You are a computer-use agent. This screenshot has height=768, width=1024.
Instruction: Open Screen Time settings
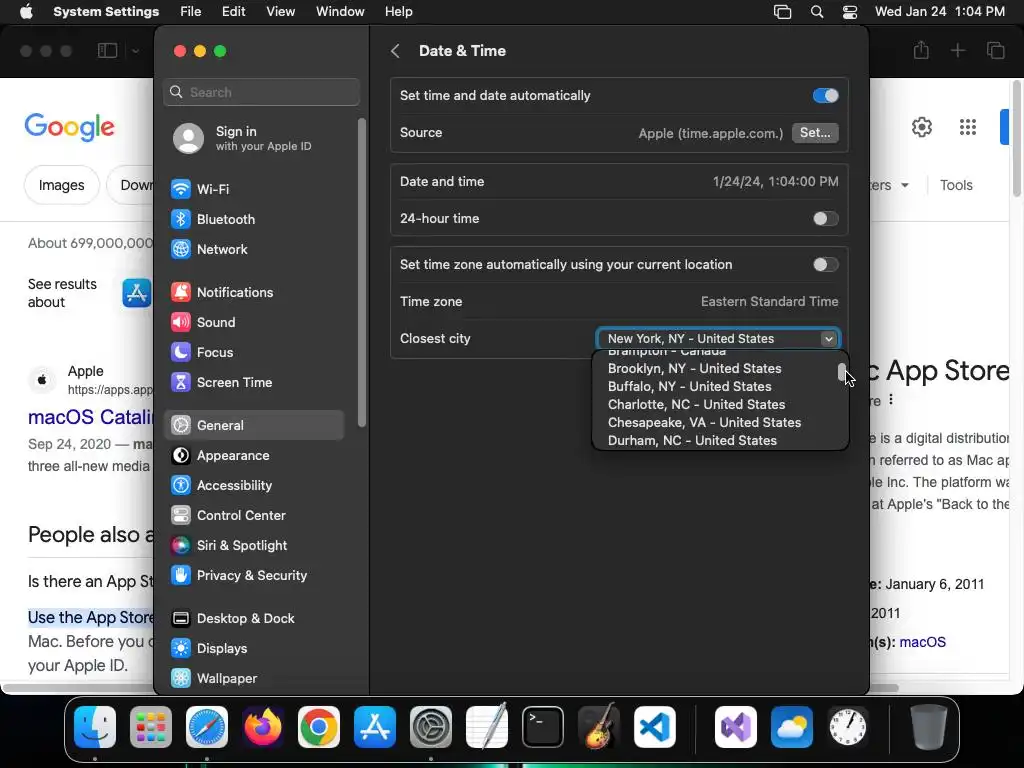[254, 383]
